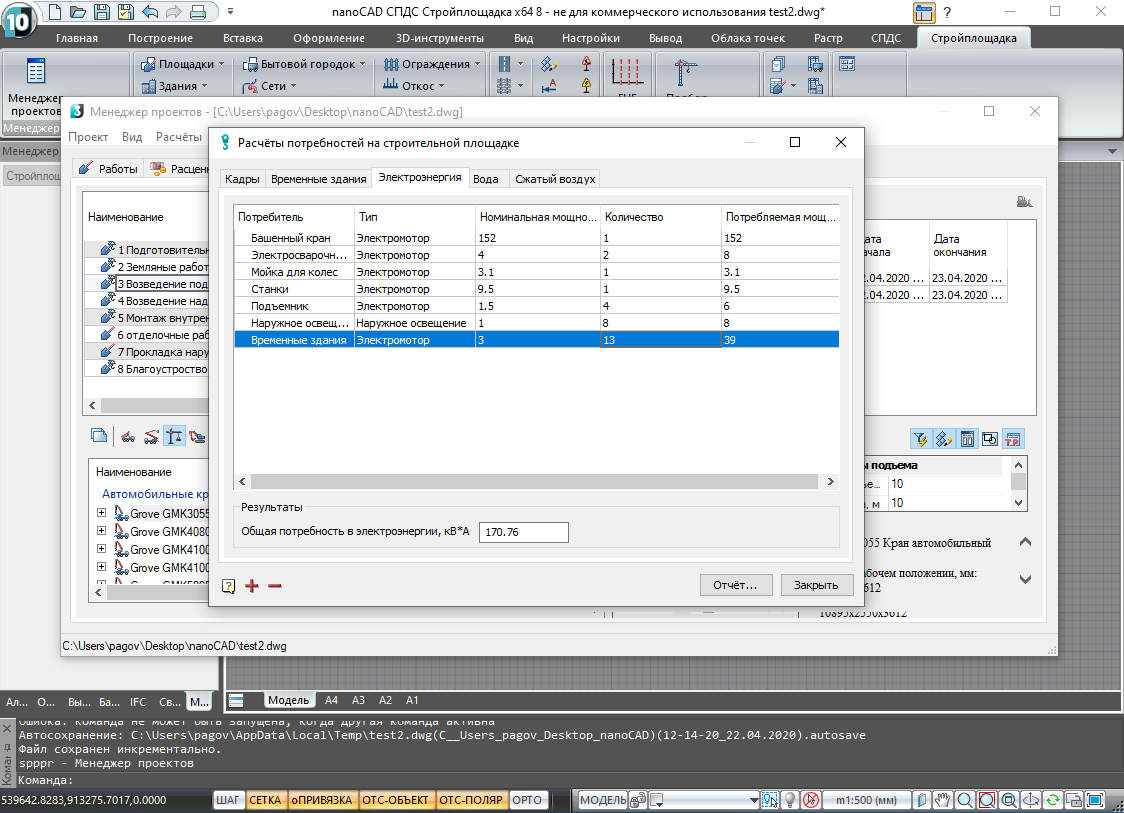This screenshot has width=1124, height=813.
Task: Open Менеджер проектов ribbon button
Action: (x=34, y=87)
